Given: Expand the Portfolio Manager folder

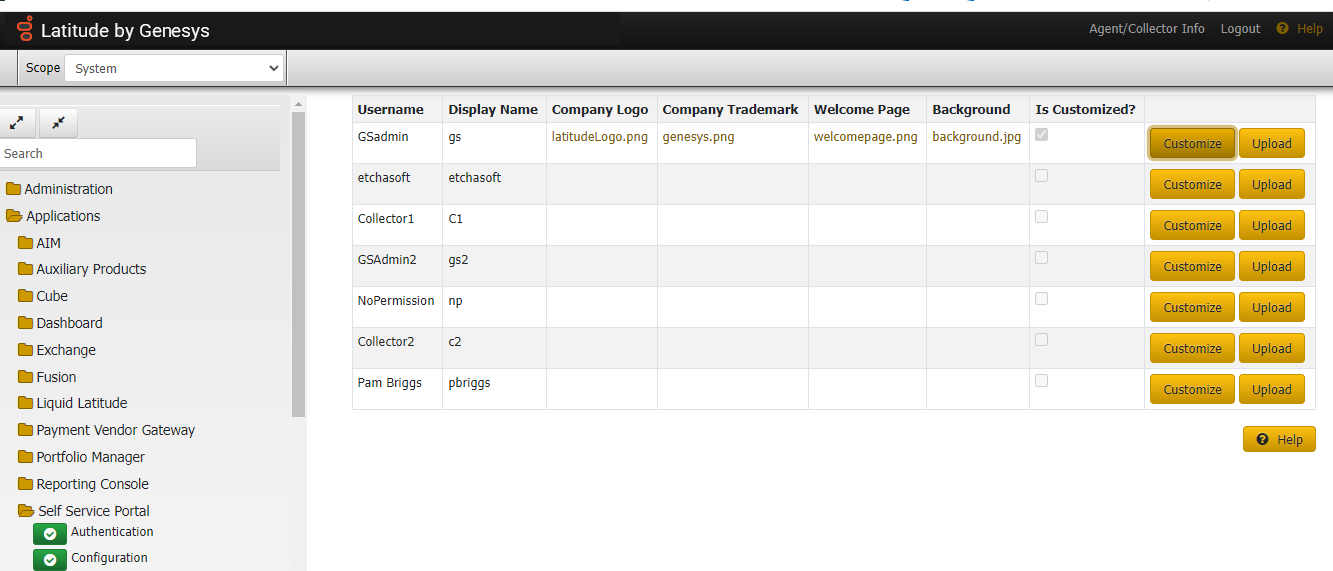Looking at the screenshot, I should (25, 458).
